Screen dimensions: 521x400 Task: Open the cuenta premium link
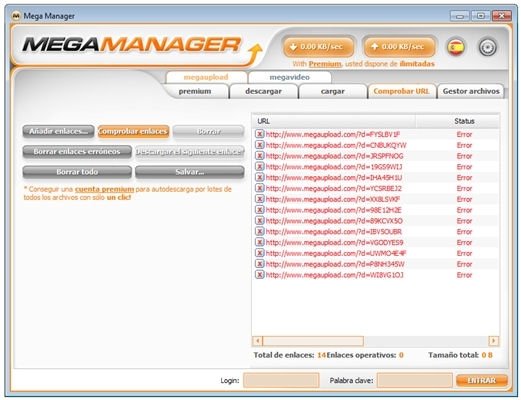click(104, 189)
